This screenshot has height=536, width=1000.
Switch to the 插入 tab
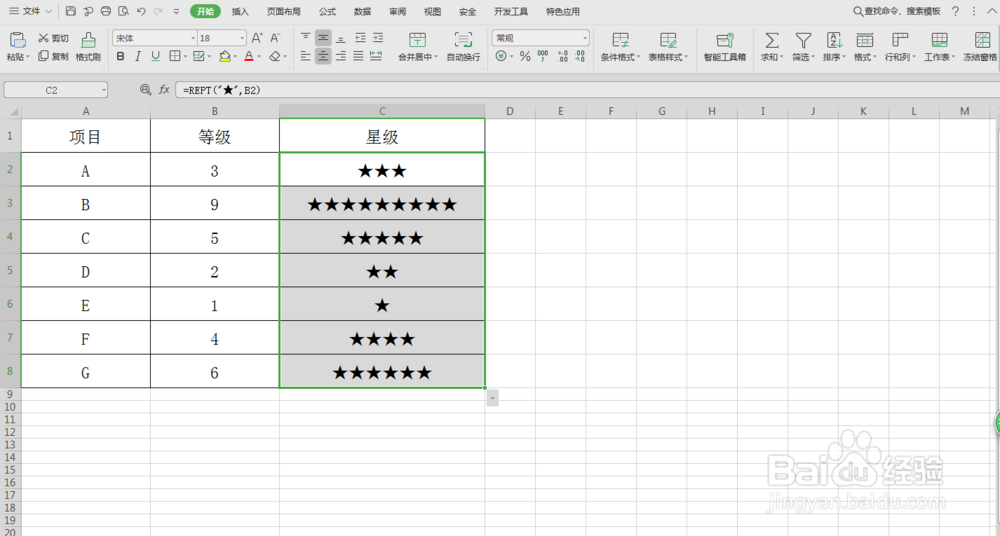coord(240,11)
